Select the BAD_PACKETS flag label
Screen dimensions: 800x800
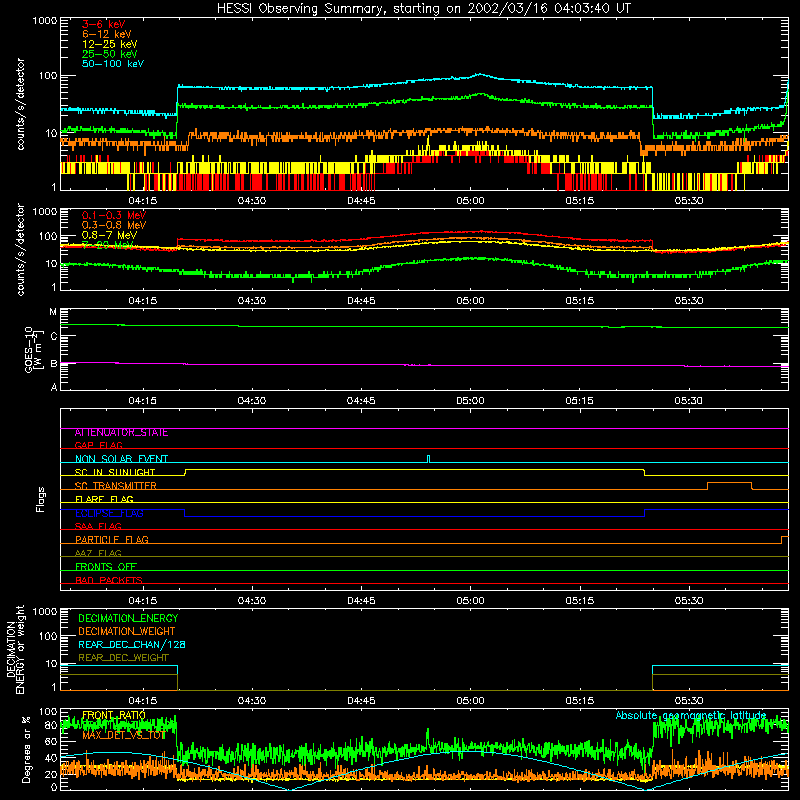pos(109,580)
